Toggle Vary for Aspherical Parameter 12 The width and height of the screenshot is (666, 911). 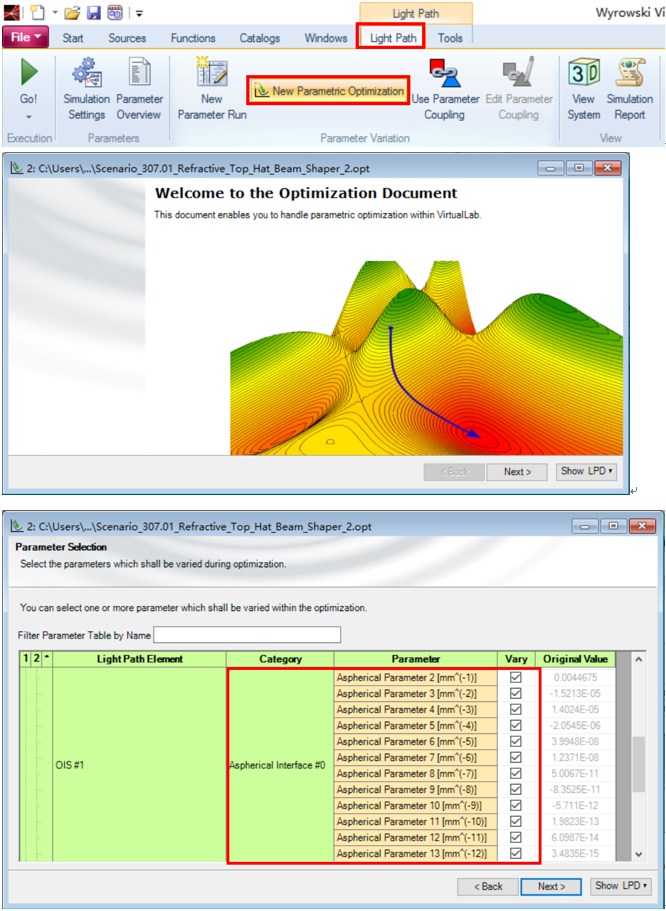coord(515,837)
